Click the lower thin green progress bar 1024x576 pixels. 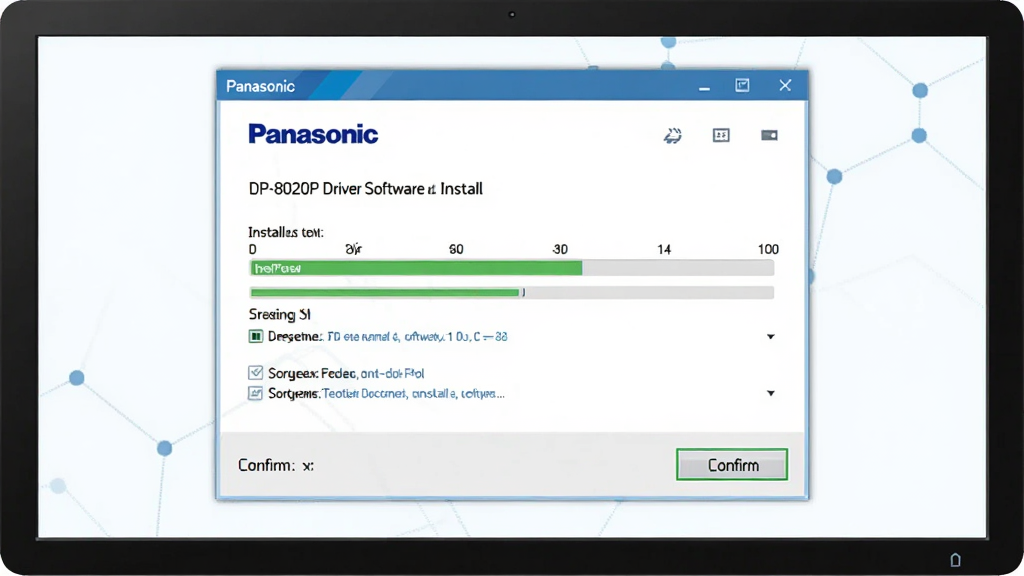385,293
